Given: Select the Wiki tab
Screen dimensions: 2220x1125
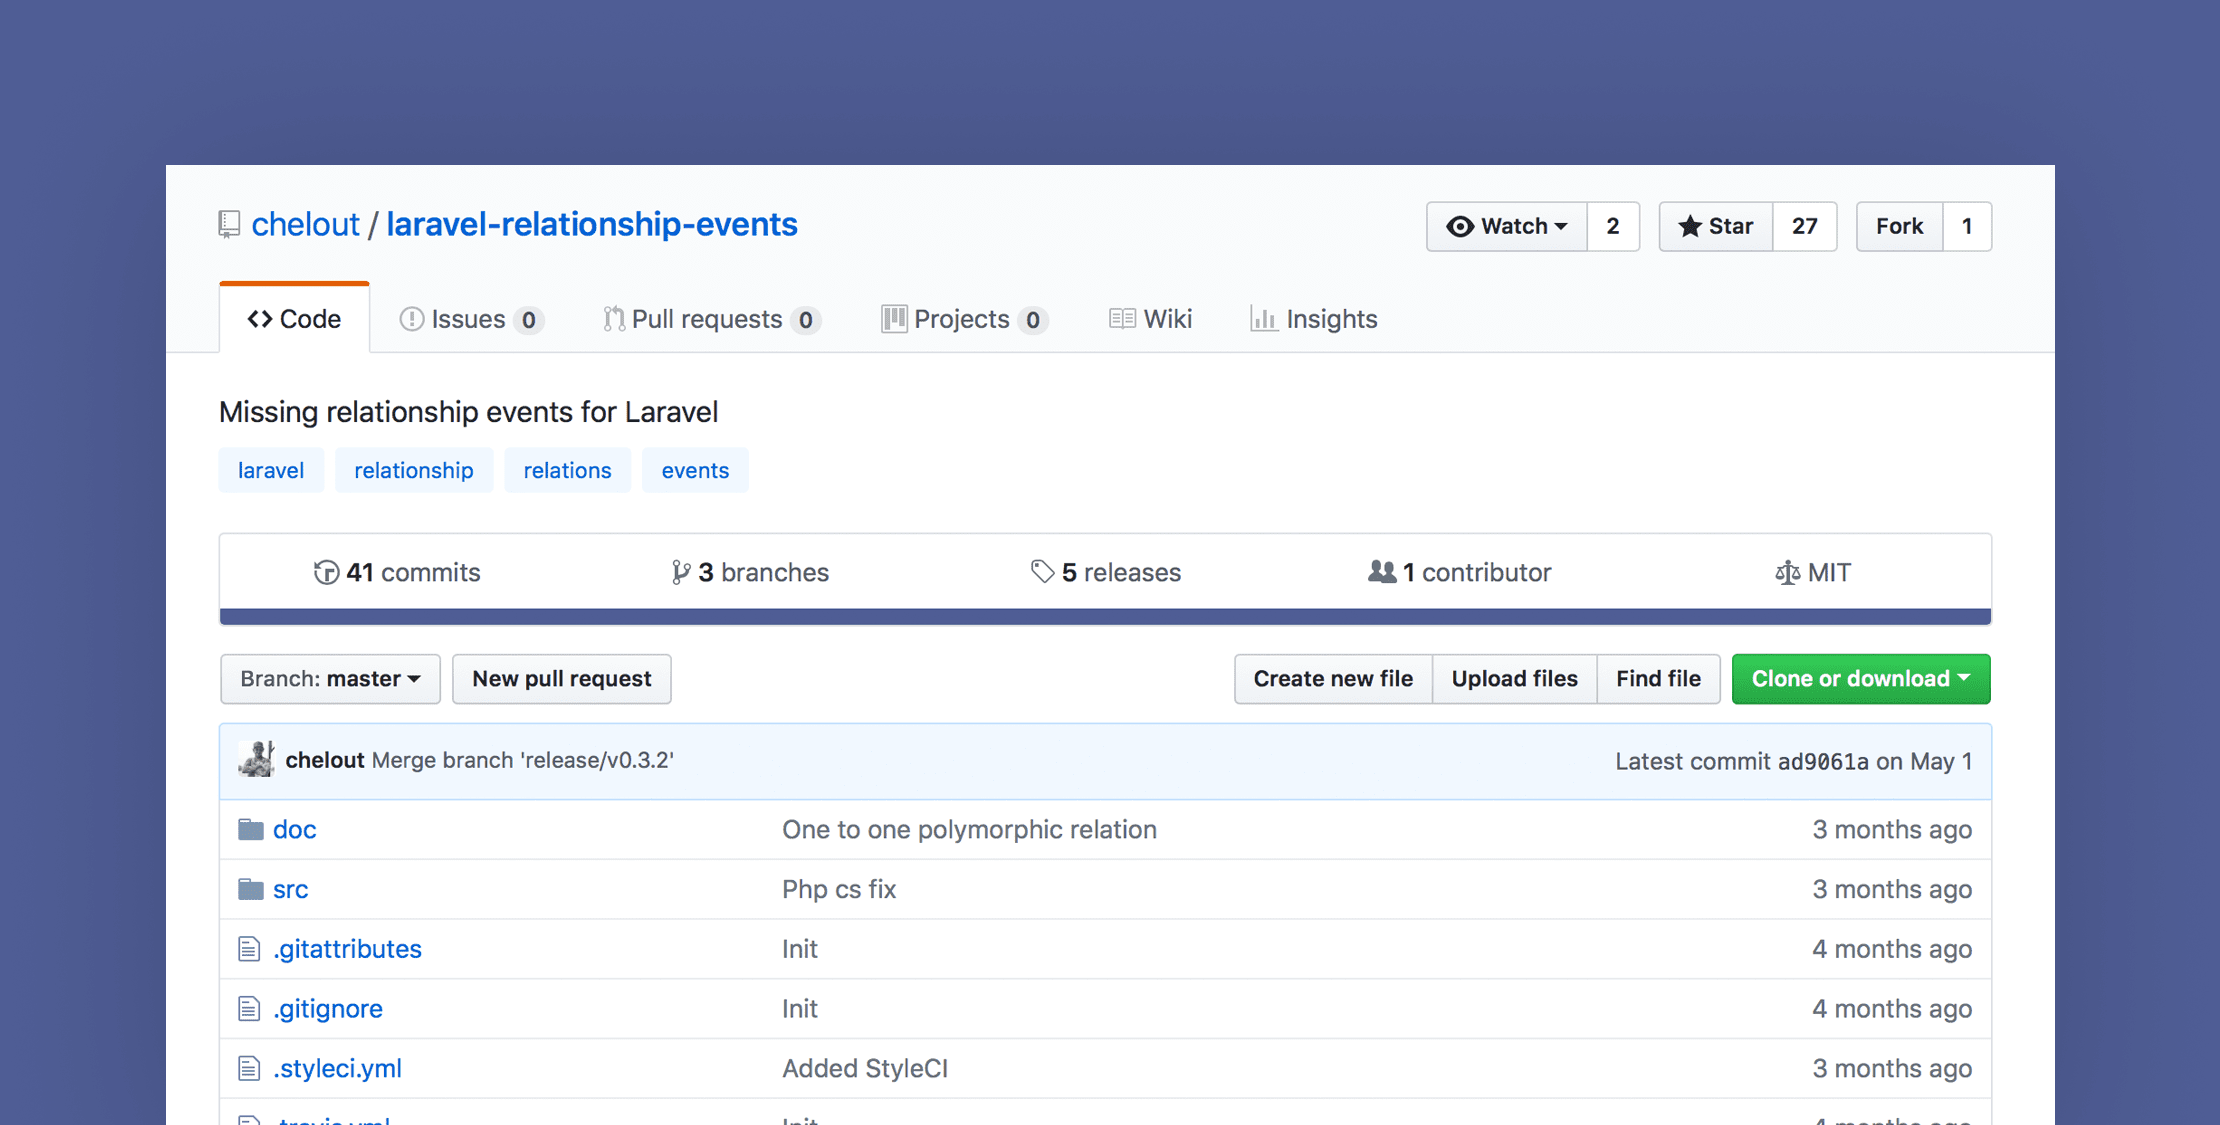Looking at the screenshot, I should coord(1149,319).
